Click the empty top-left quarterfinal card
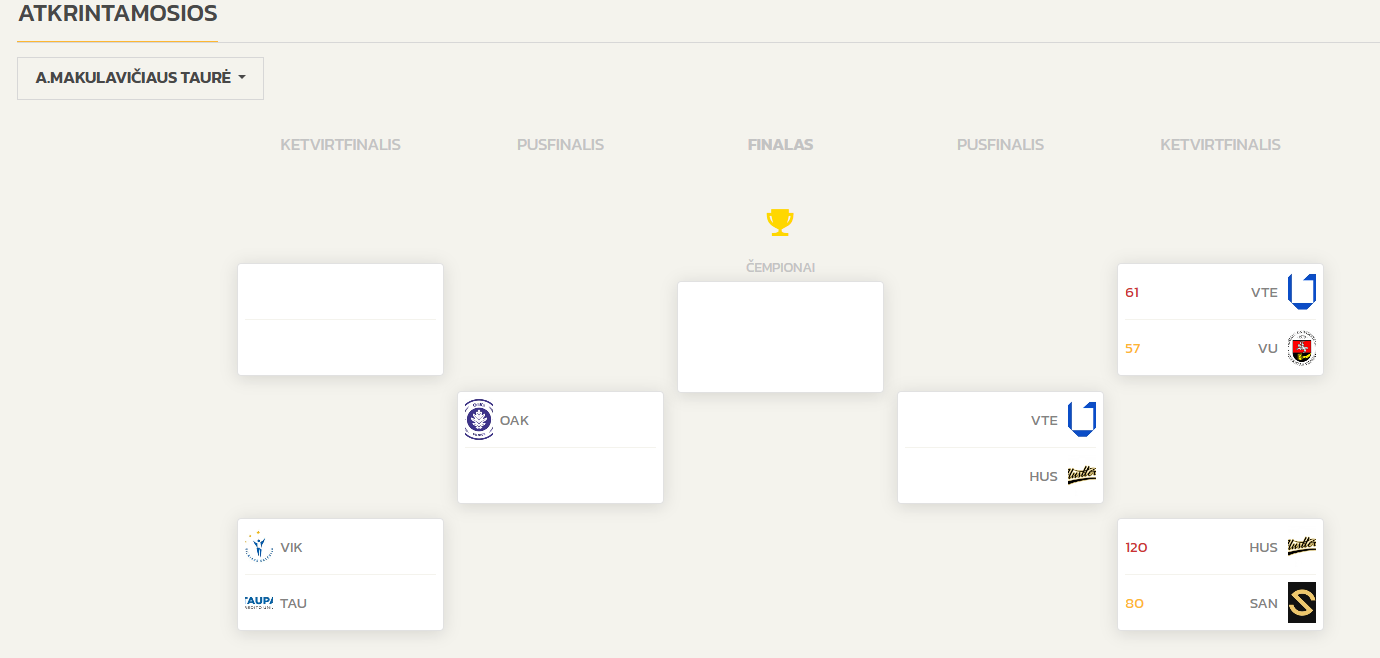 pyautogui.click(x=340, y=319)
